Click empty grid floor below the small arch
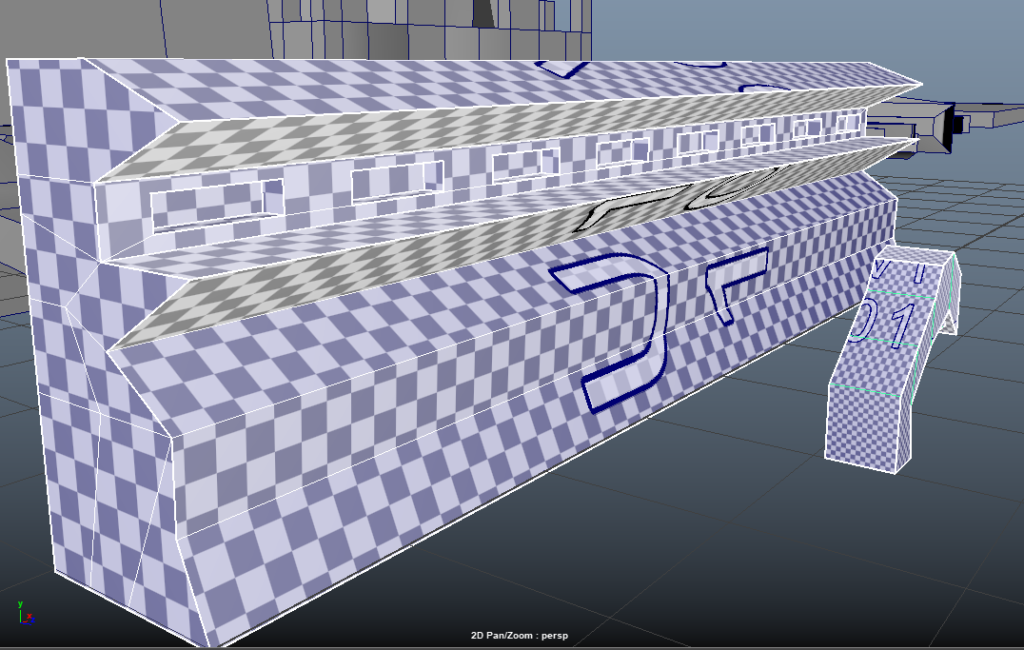 click(x=850, y=540)
